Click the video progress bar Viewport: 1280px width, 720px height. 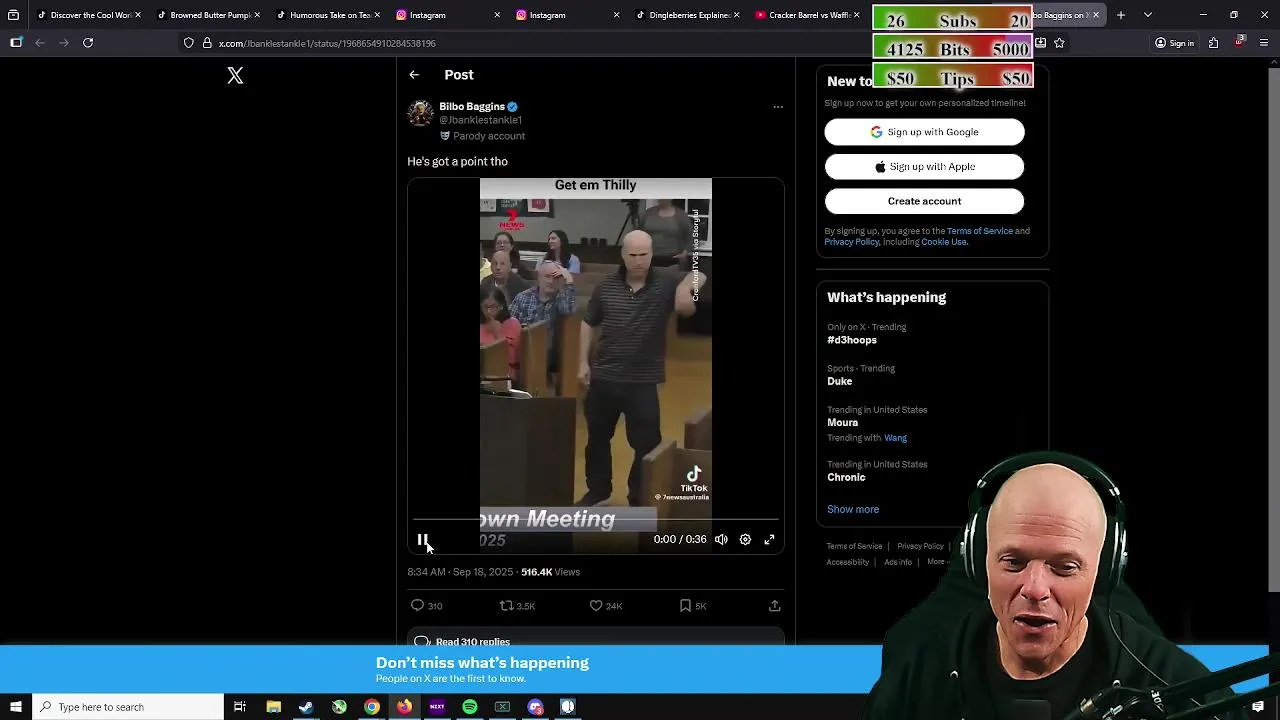[x=596, y=520]
